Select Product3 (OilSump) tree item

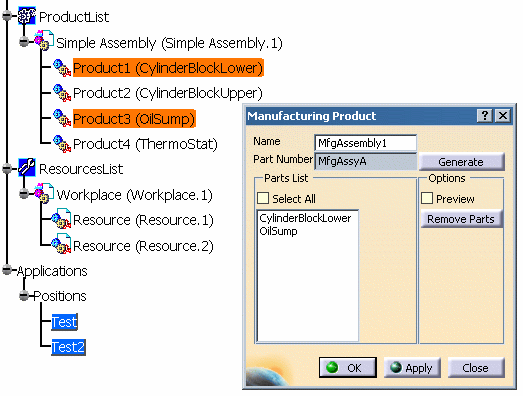click(x=134, y=119)
